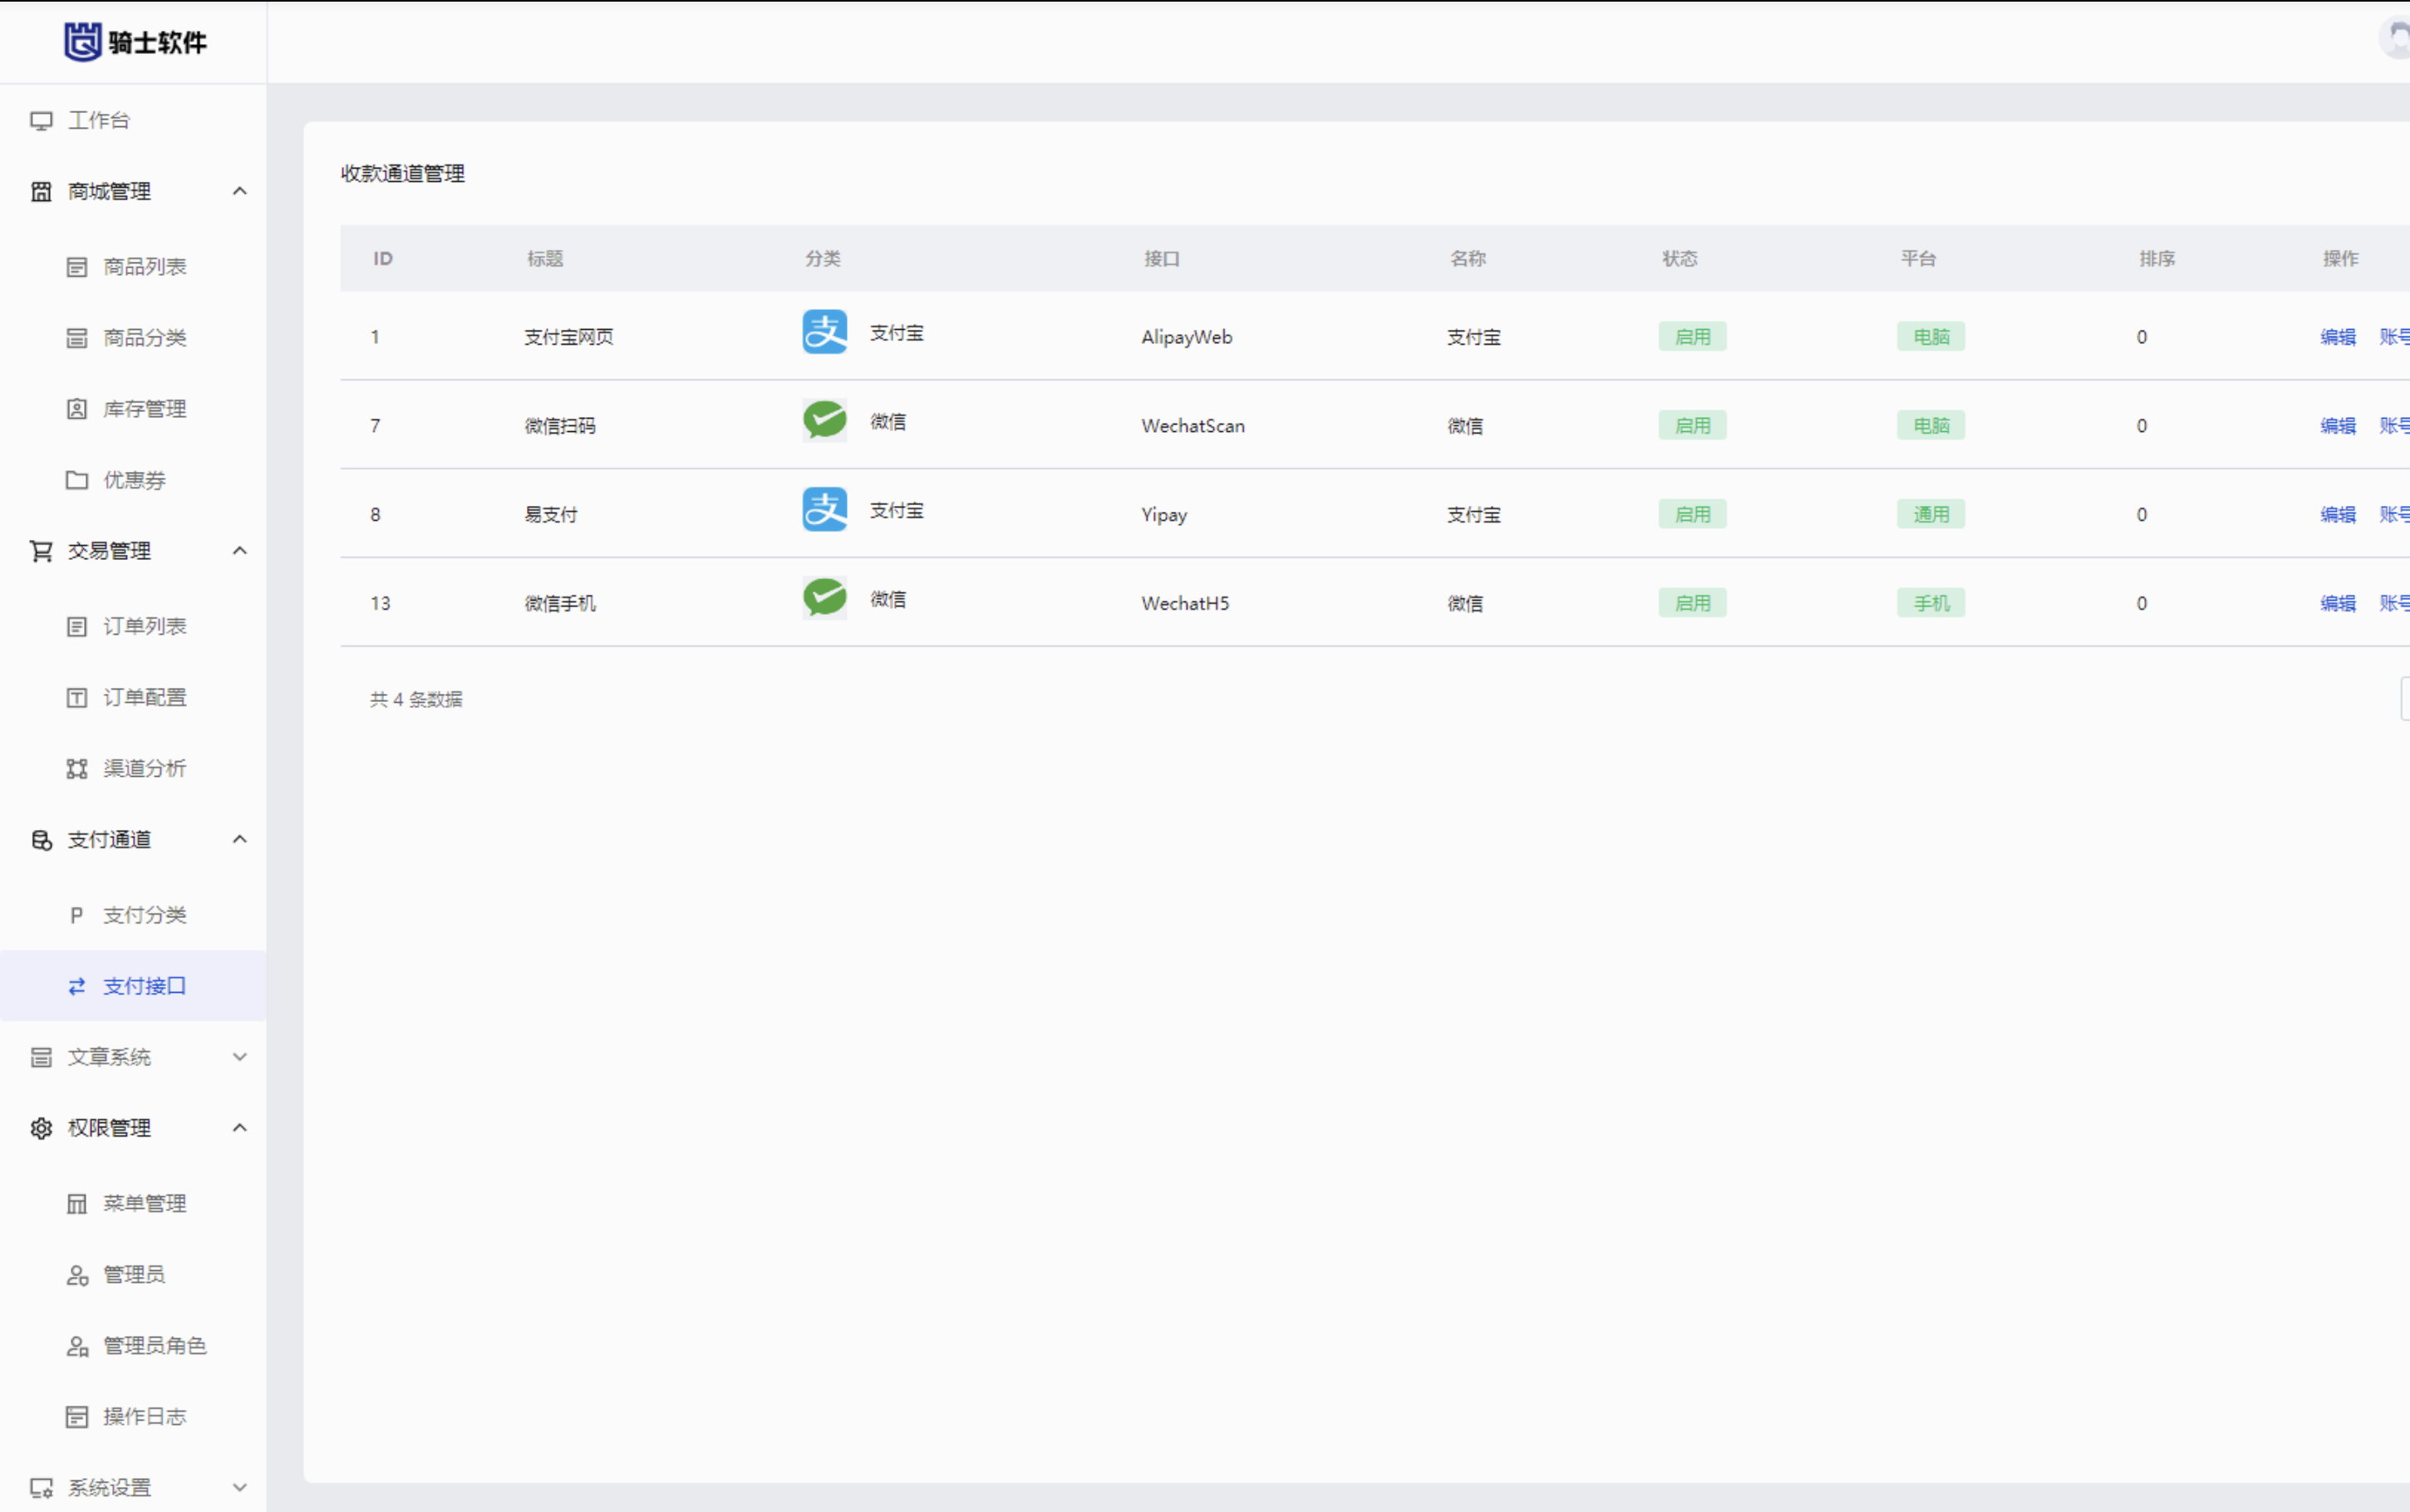Click 编辑 link for 支付宝网页
Image resolution: width=2410 pixels, height=1512 pixels.
[x=2337, y=337]
